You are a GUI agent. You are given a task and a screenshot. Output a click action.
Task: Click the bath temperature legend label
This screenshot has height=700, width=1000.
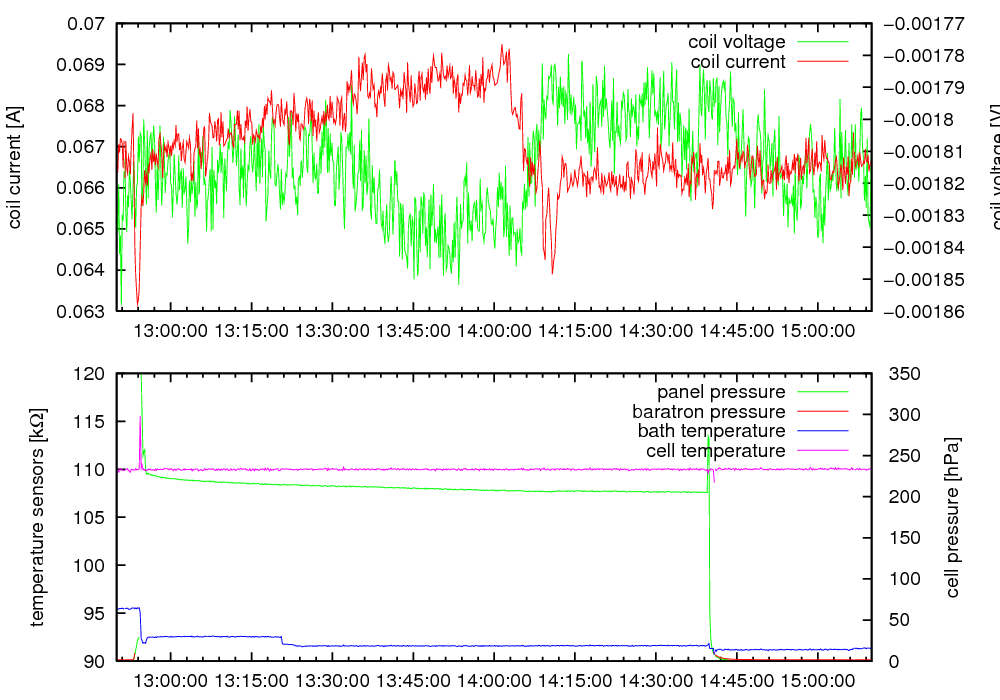click(711, 431)
